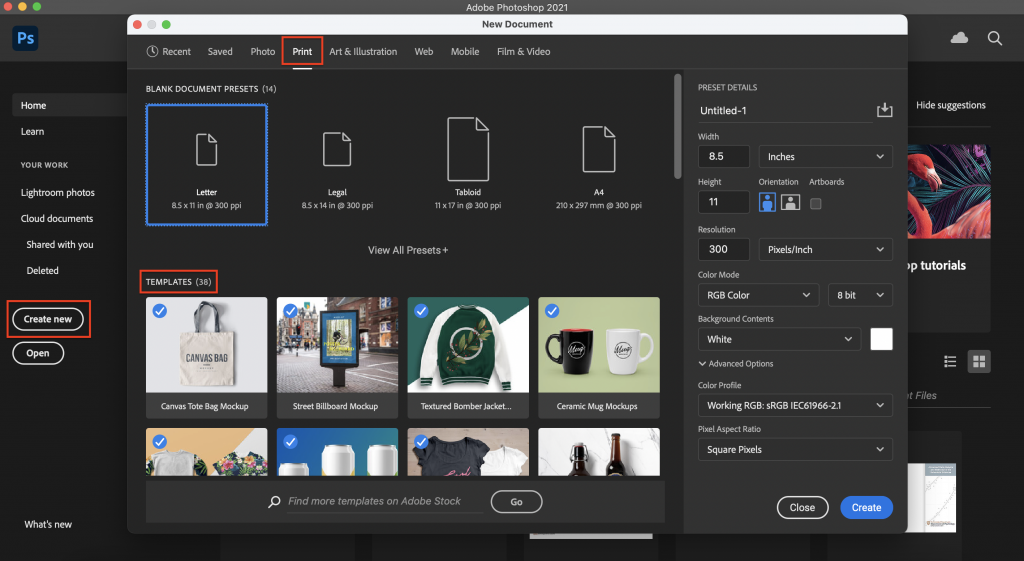Image resolution: width=1024 pixels, height=561 pixels.
Task: Collapse the Advanced Options section
Action: click(x=736, y=364)
